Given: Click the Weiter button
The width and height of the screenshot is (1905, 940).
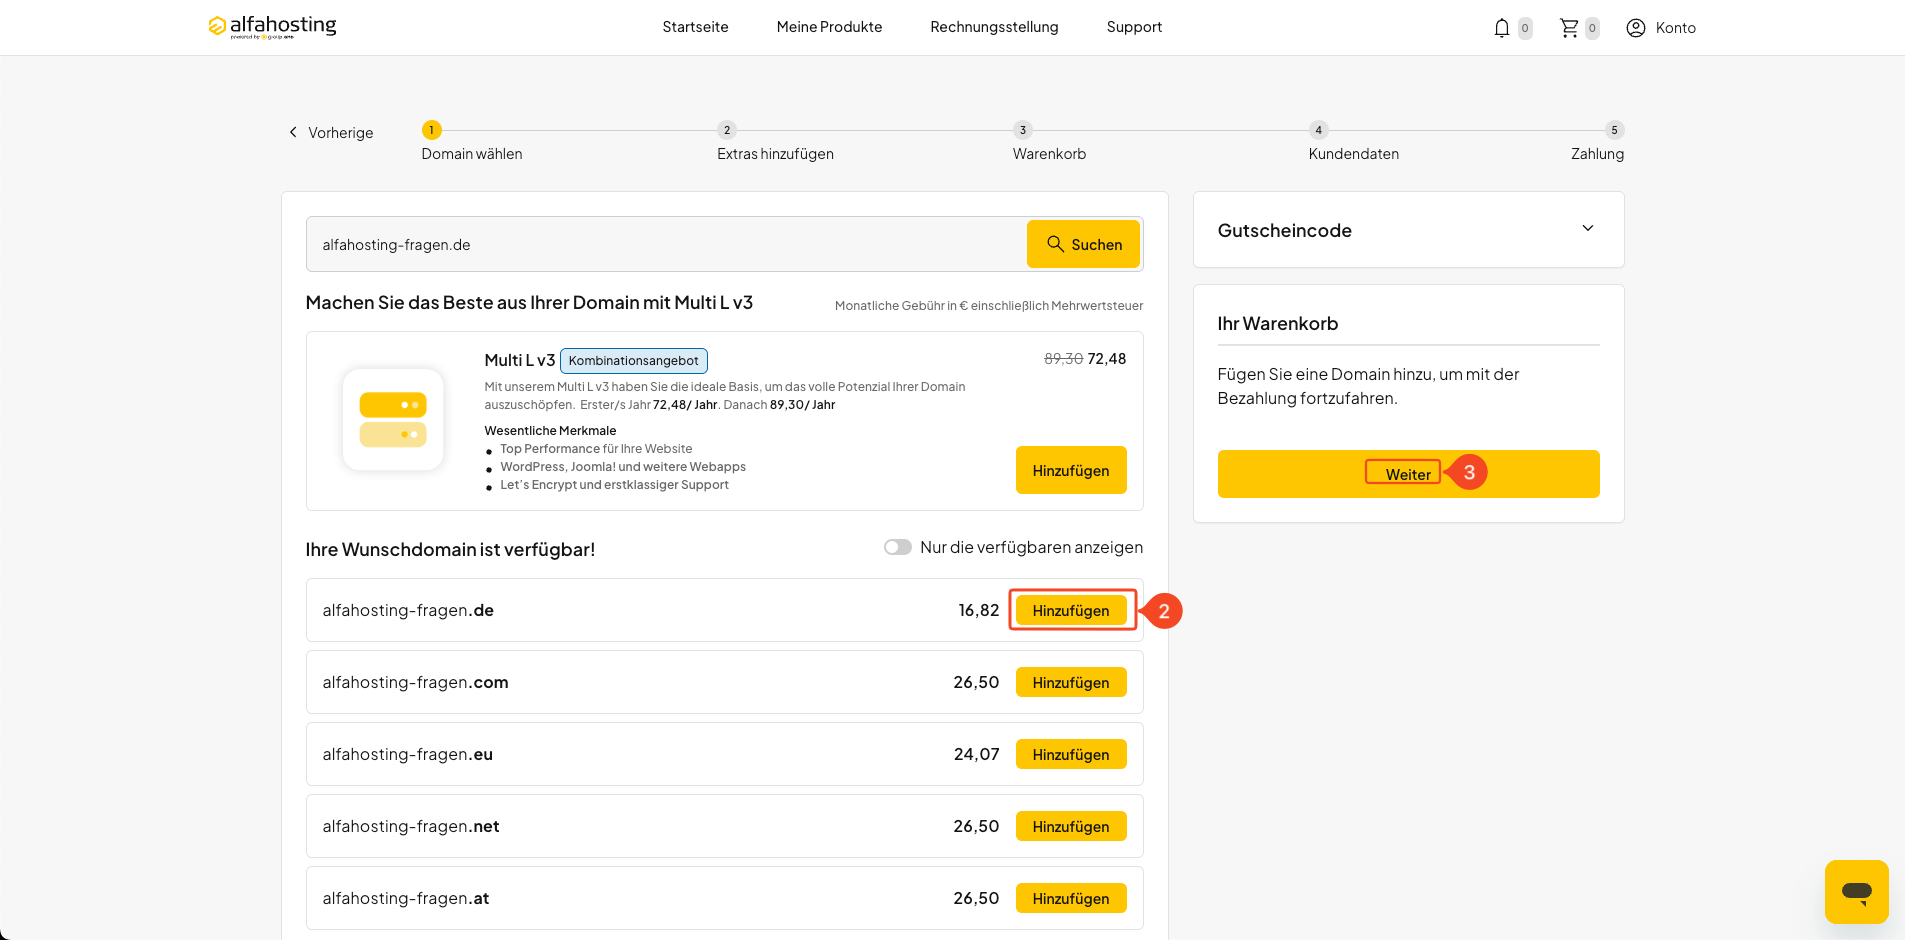Looking at the screenshot, I should (1408, 474).
